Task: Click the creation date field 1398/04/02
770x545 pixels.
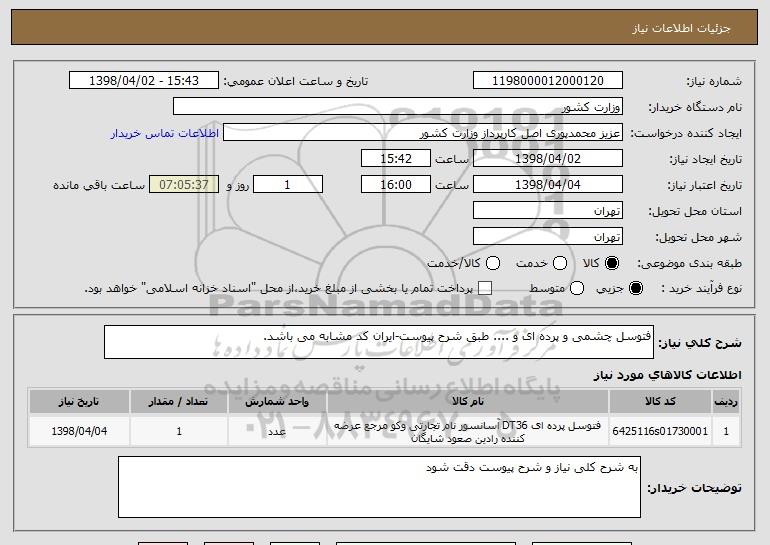Action: pyautogui.click(x=548, y=159)
